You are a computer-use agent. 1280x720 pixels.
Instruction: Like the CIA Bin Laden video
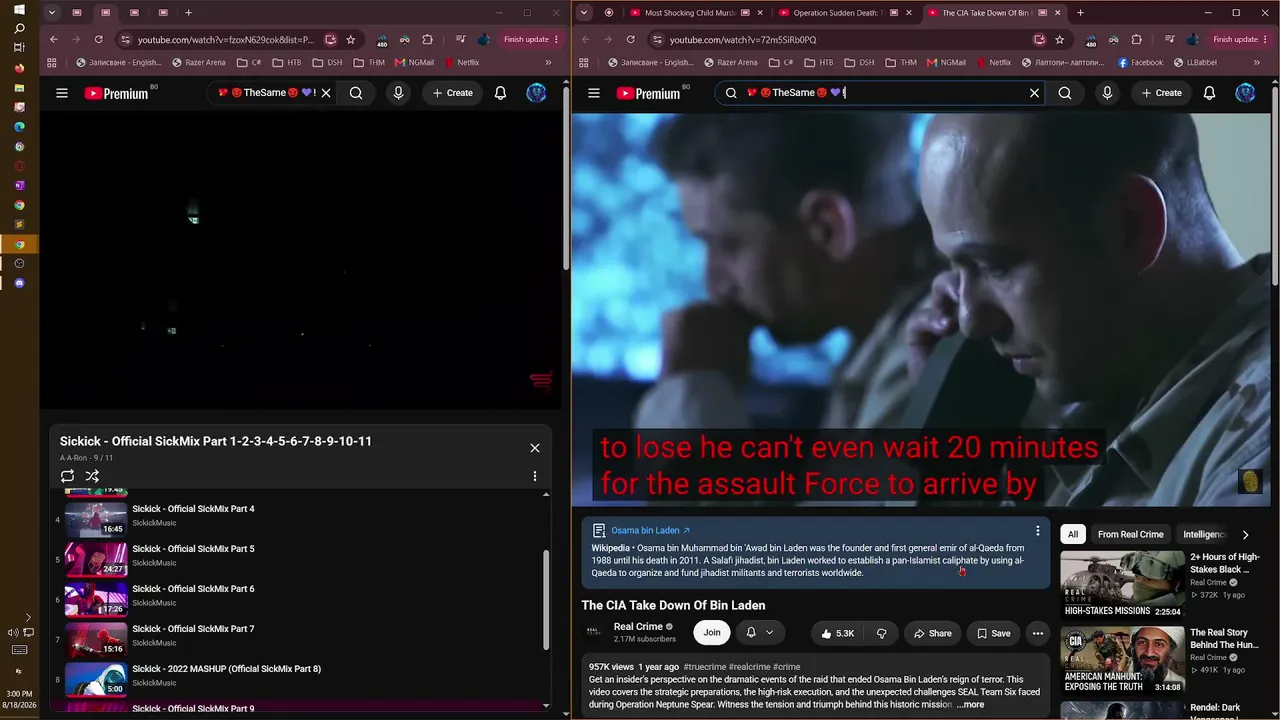837,633
